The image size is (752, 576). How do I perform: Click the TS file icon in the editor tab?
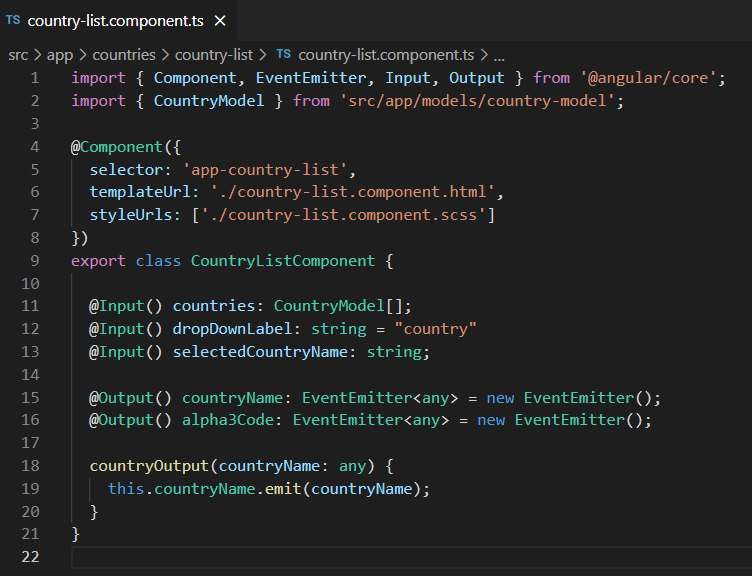13,20
